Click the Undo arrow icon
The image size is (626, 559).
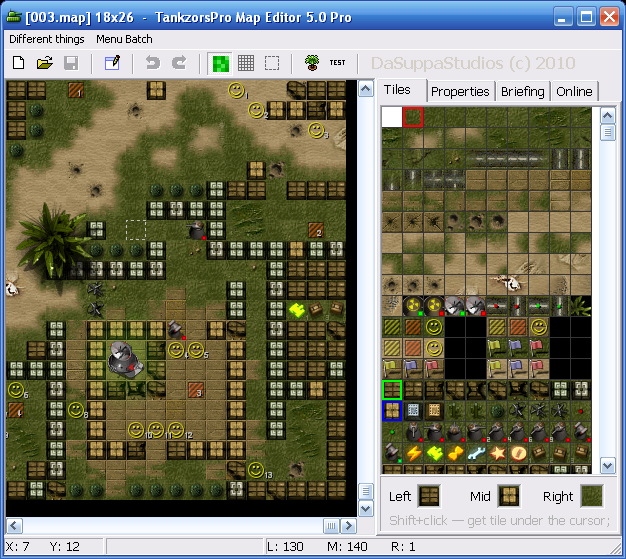153,63
